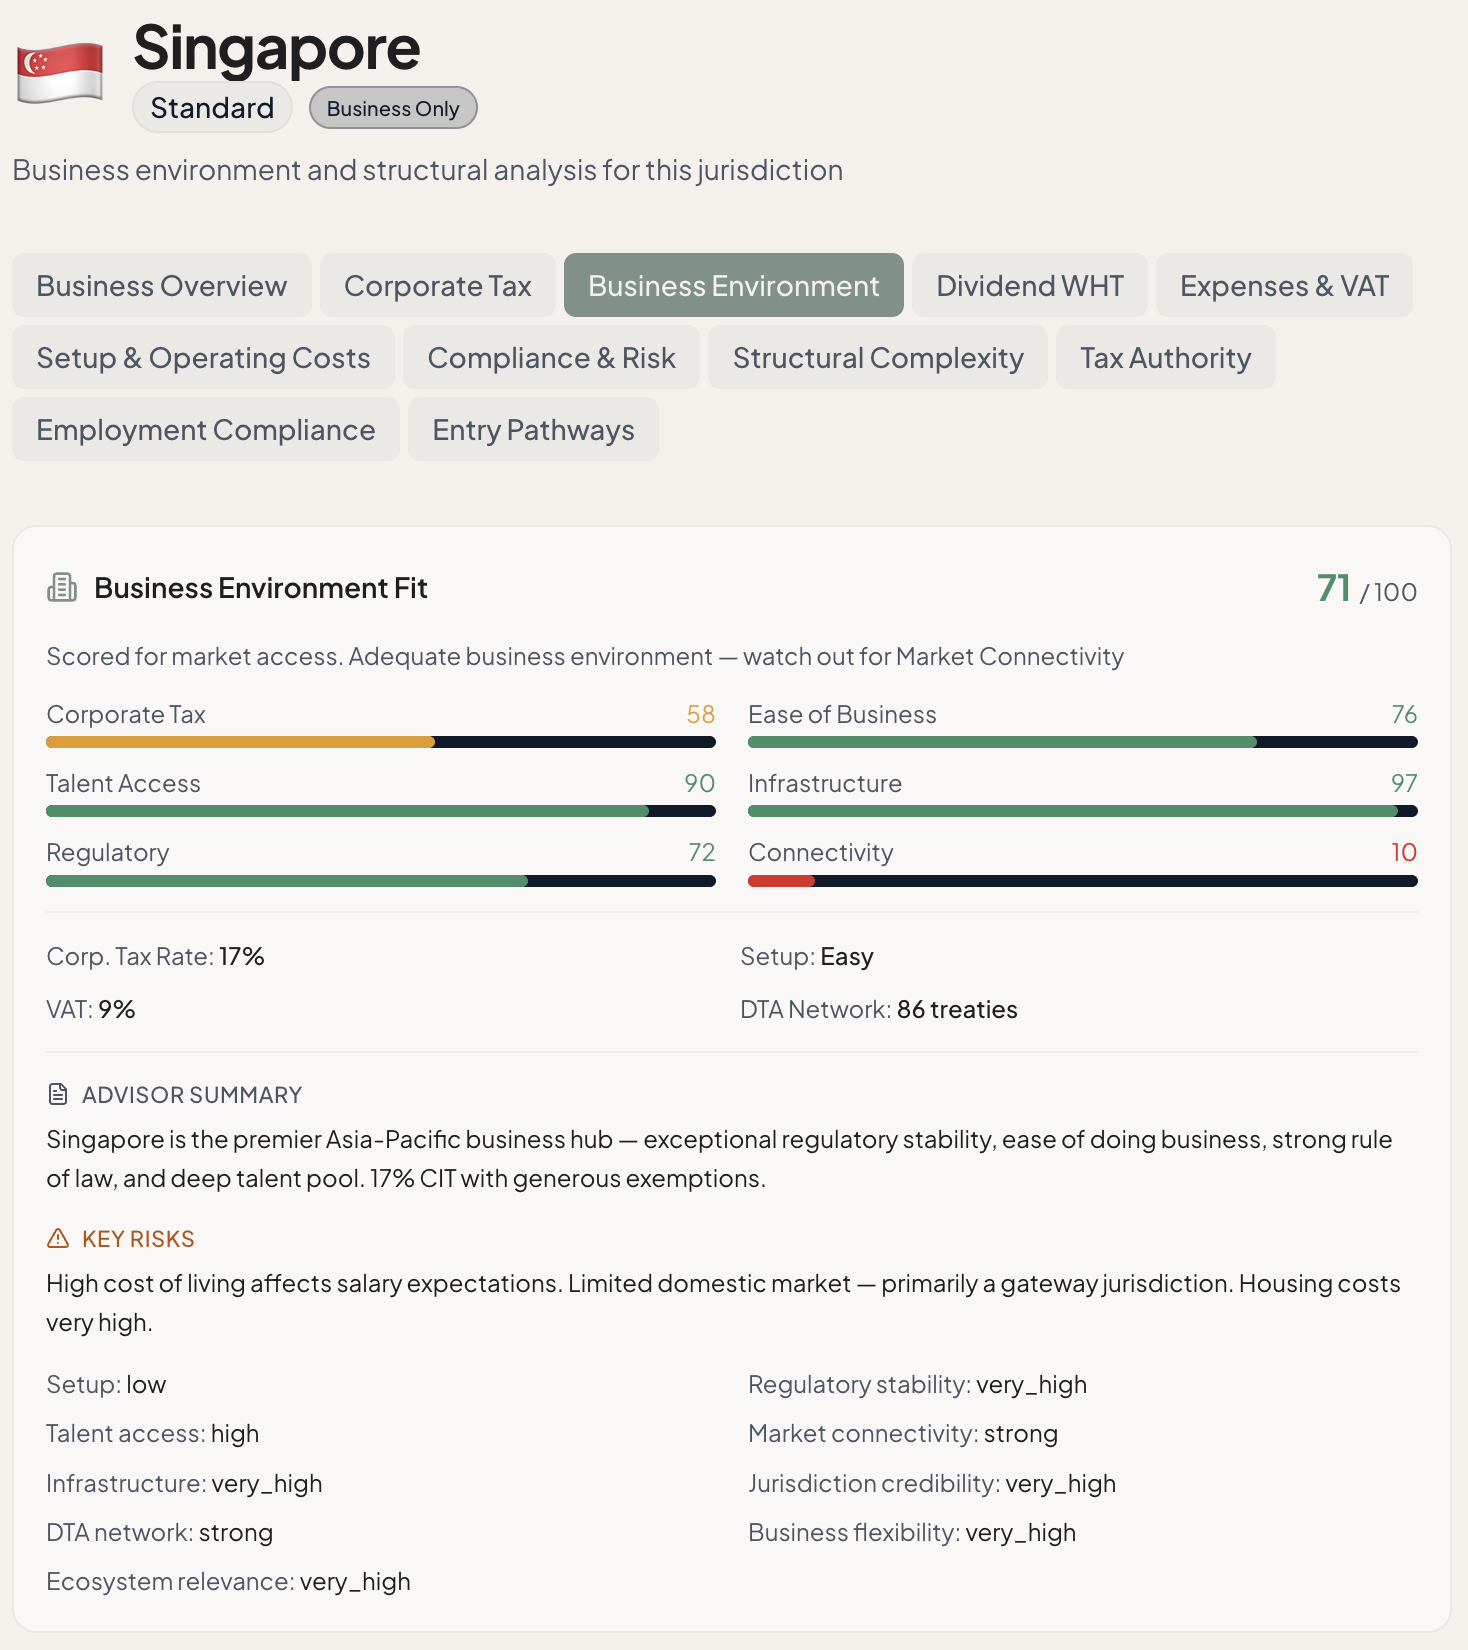This screenshot has height=1650, width=1468.
Task: Click Business flexibility: very_high entry
Action: tap(912, 1532)
